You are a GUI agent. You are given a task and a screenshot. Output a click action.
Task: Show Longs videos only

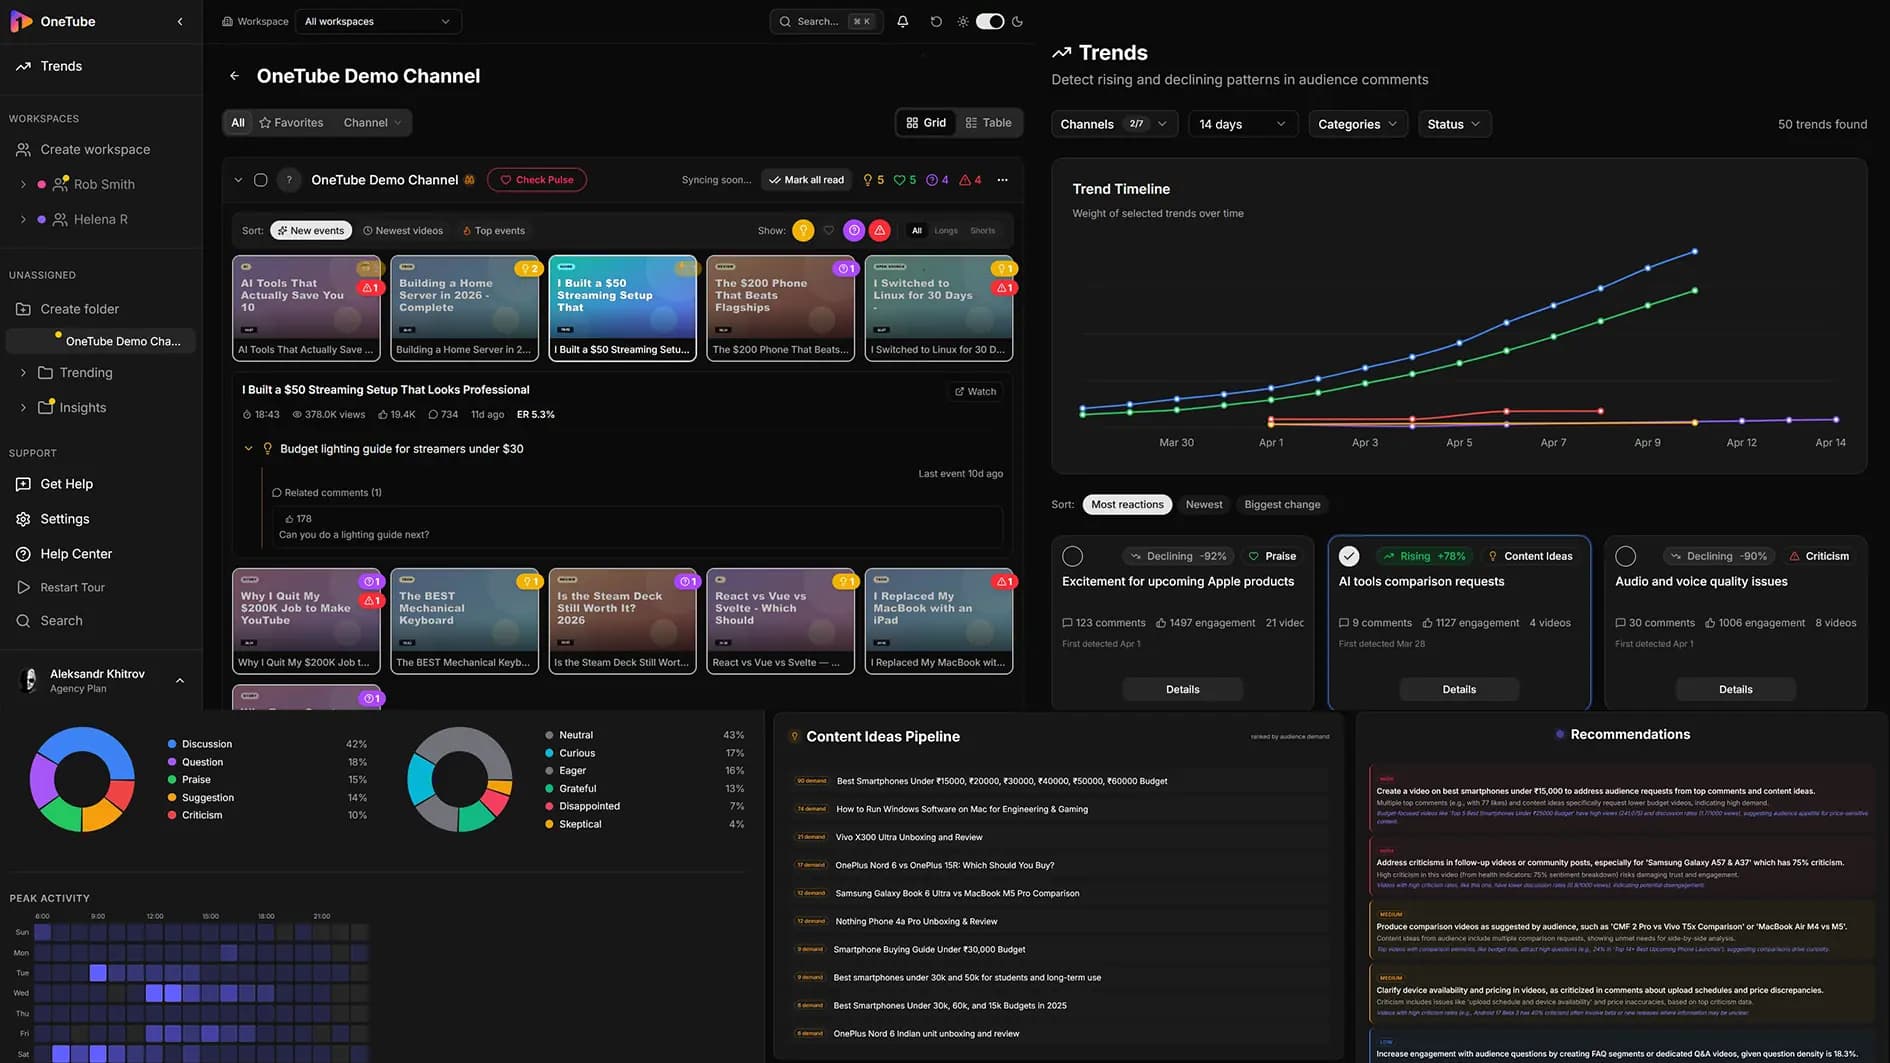click(946, 231)
